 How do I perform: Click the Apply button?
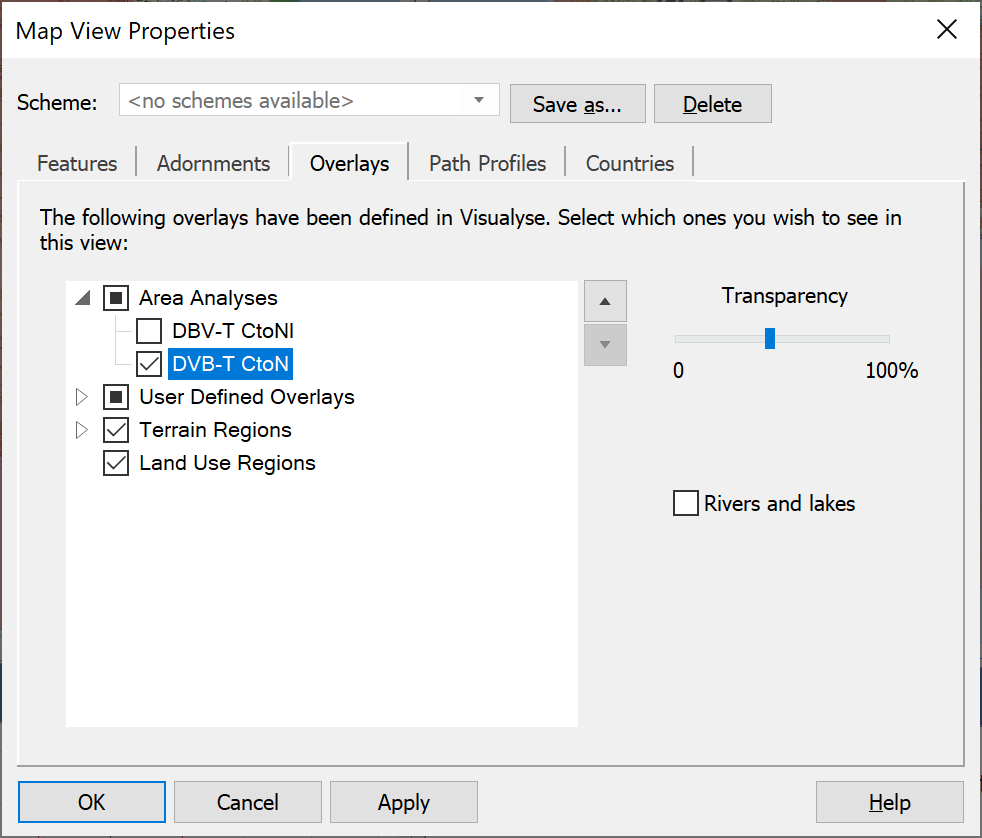point(404,802)
